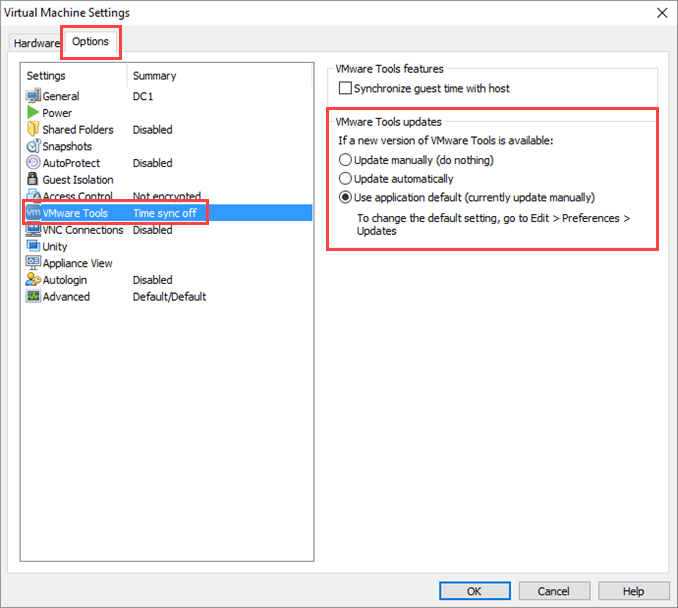Switch to the Hardware tab
This screenshot has width=678, height=608.
pos(37,43)
